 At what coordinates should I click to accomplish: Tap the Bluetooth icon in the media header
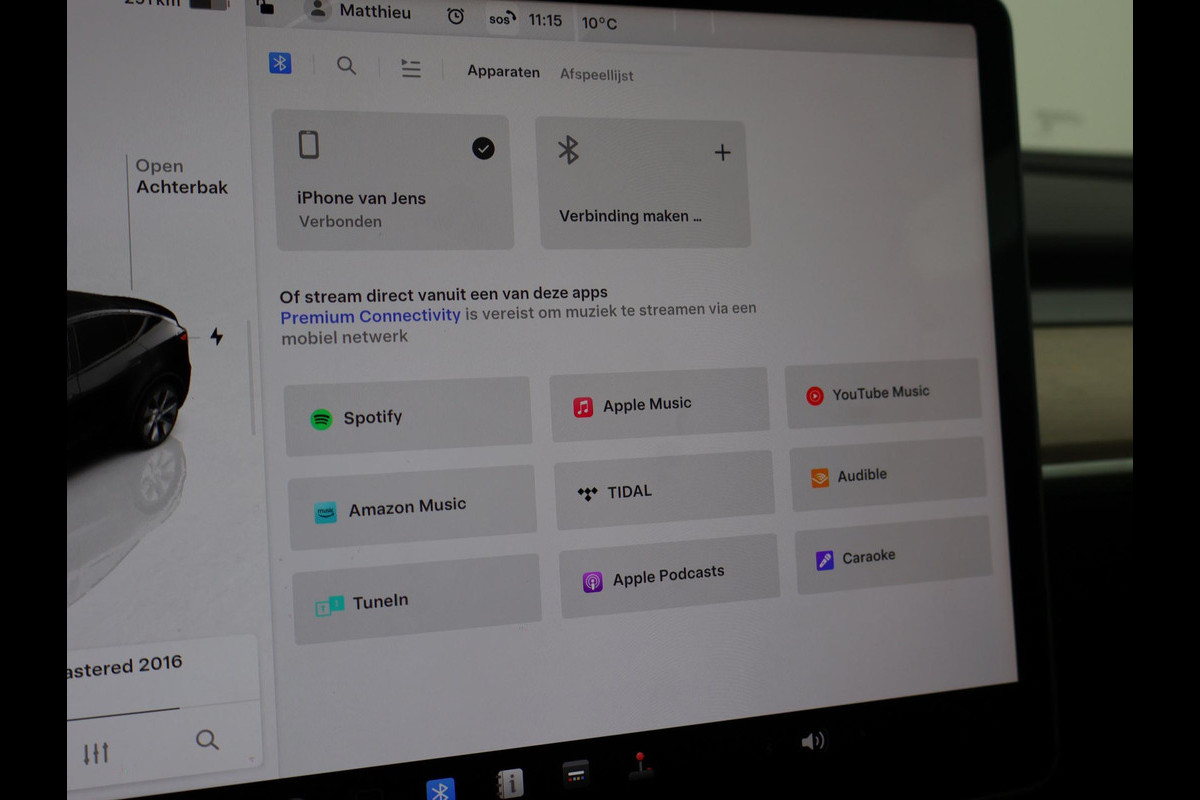pos(280,64)
